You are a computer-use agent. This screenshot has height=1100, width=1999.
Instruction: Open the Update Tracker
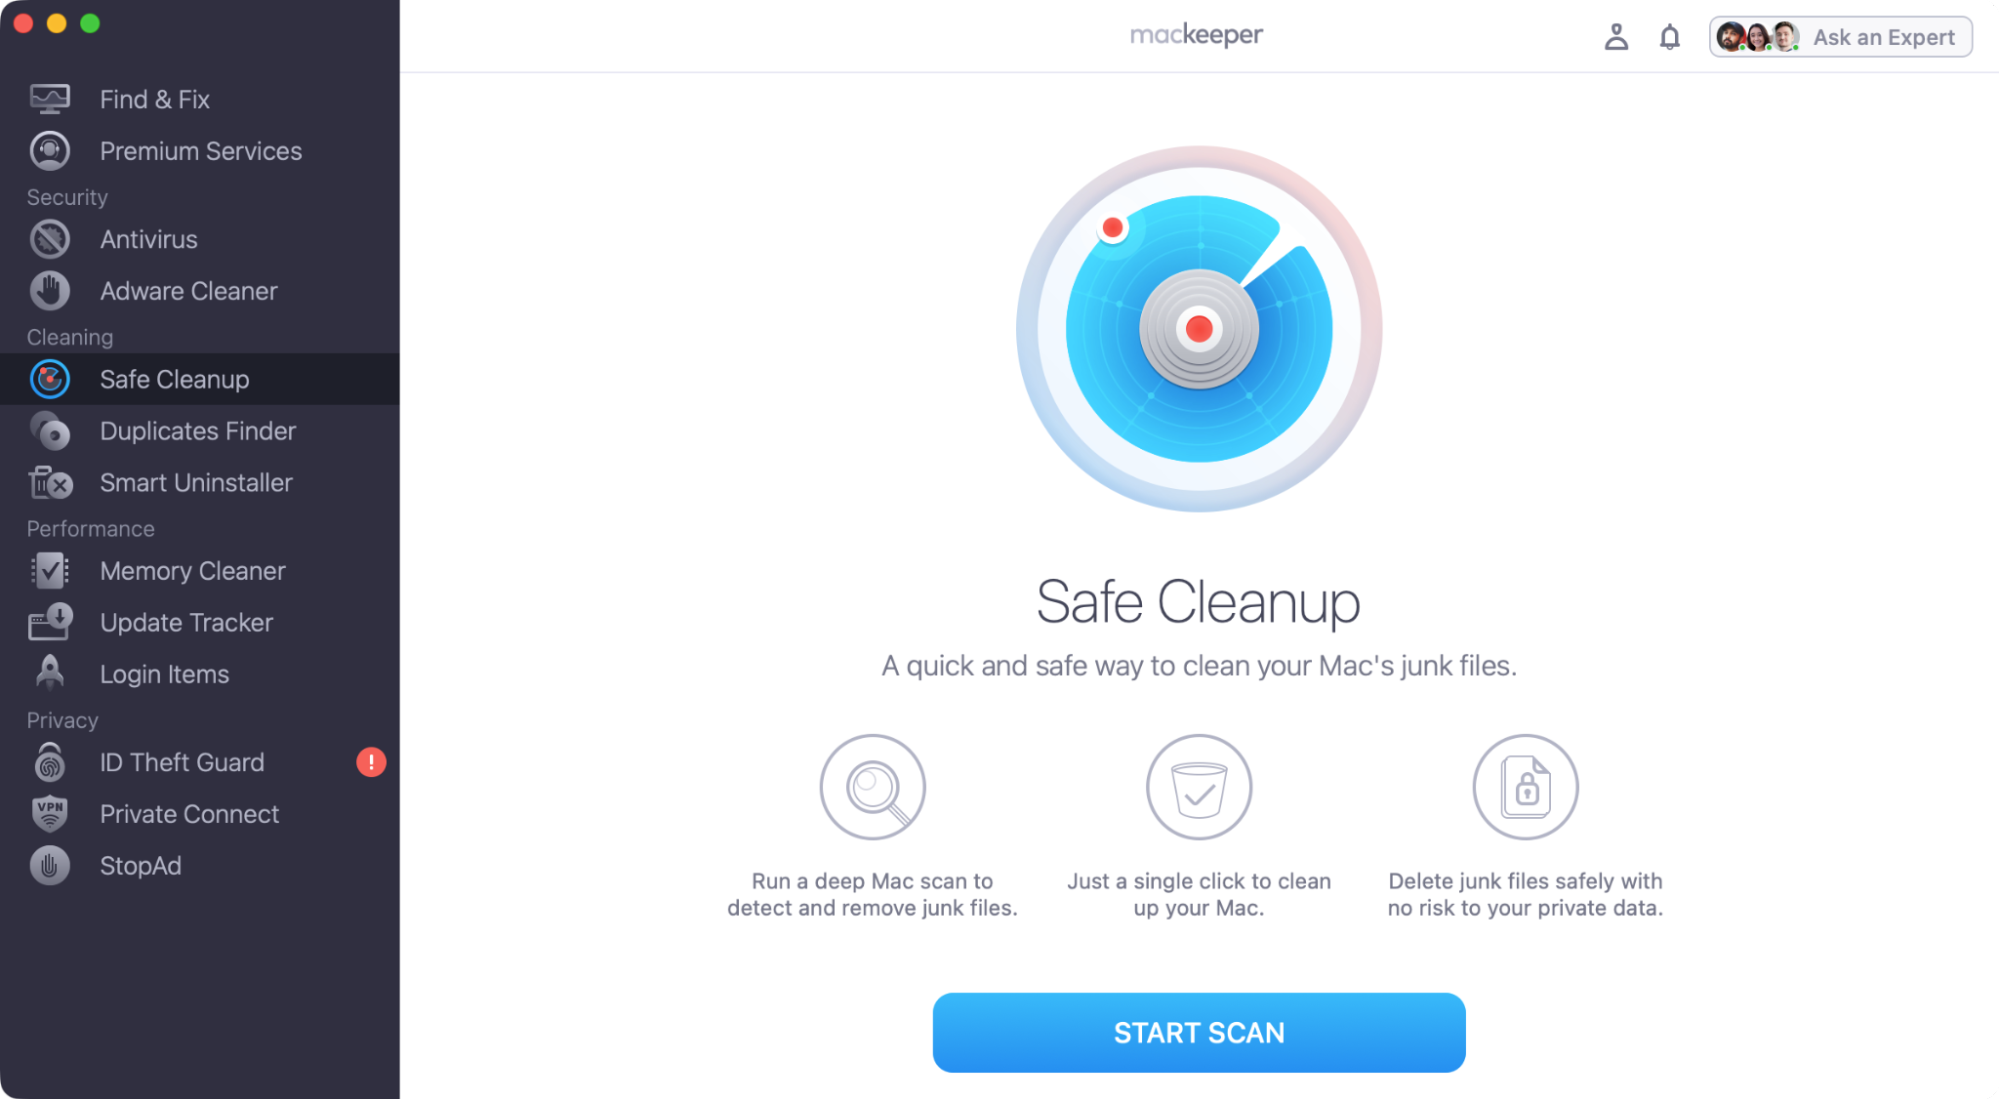[185, 622]
